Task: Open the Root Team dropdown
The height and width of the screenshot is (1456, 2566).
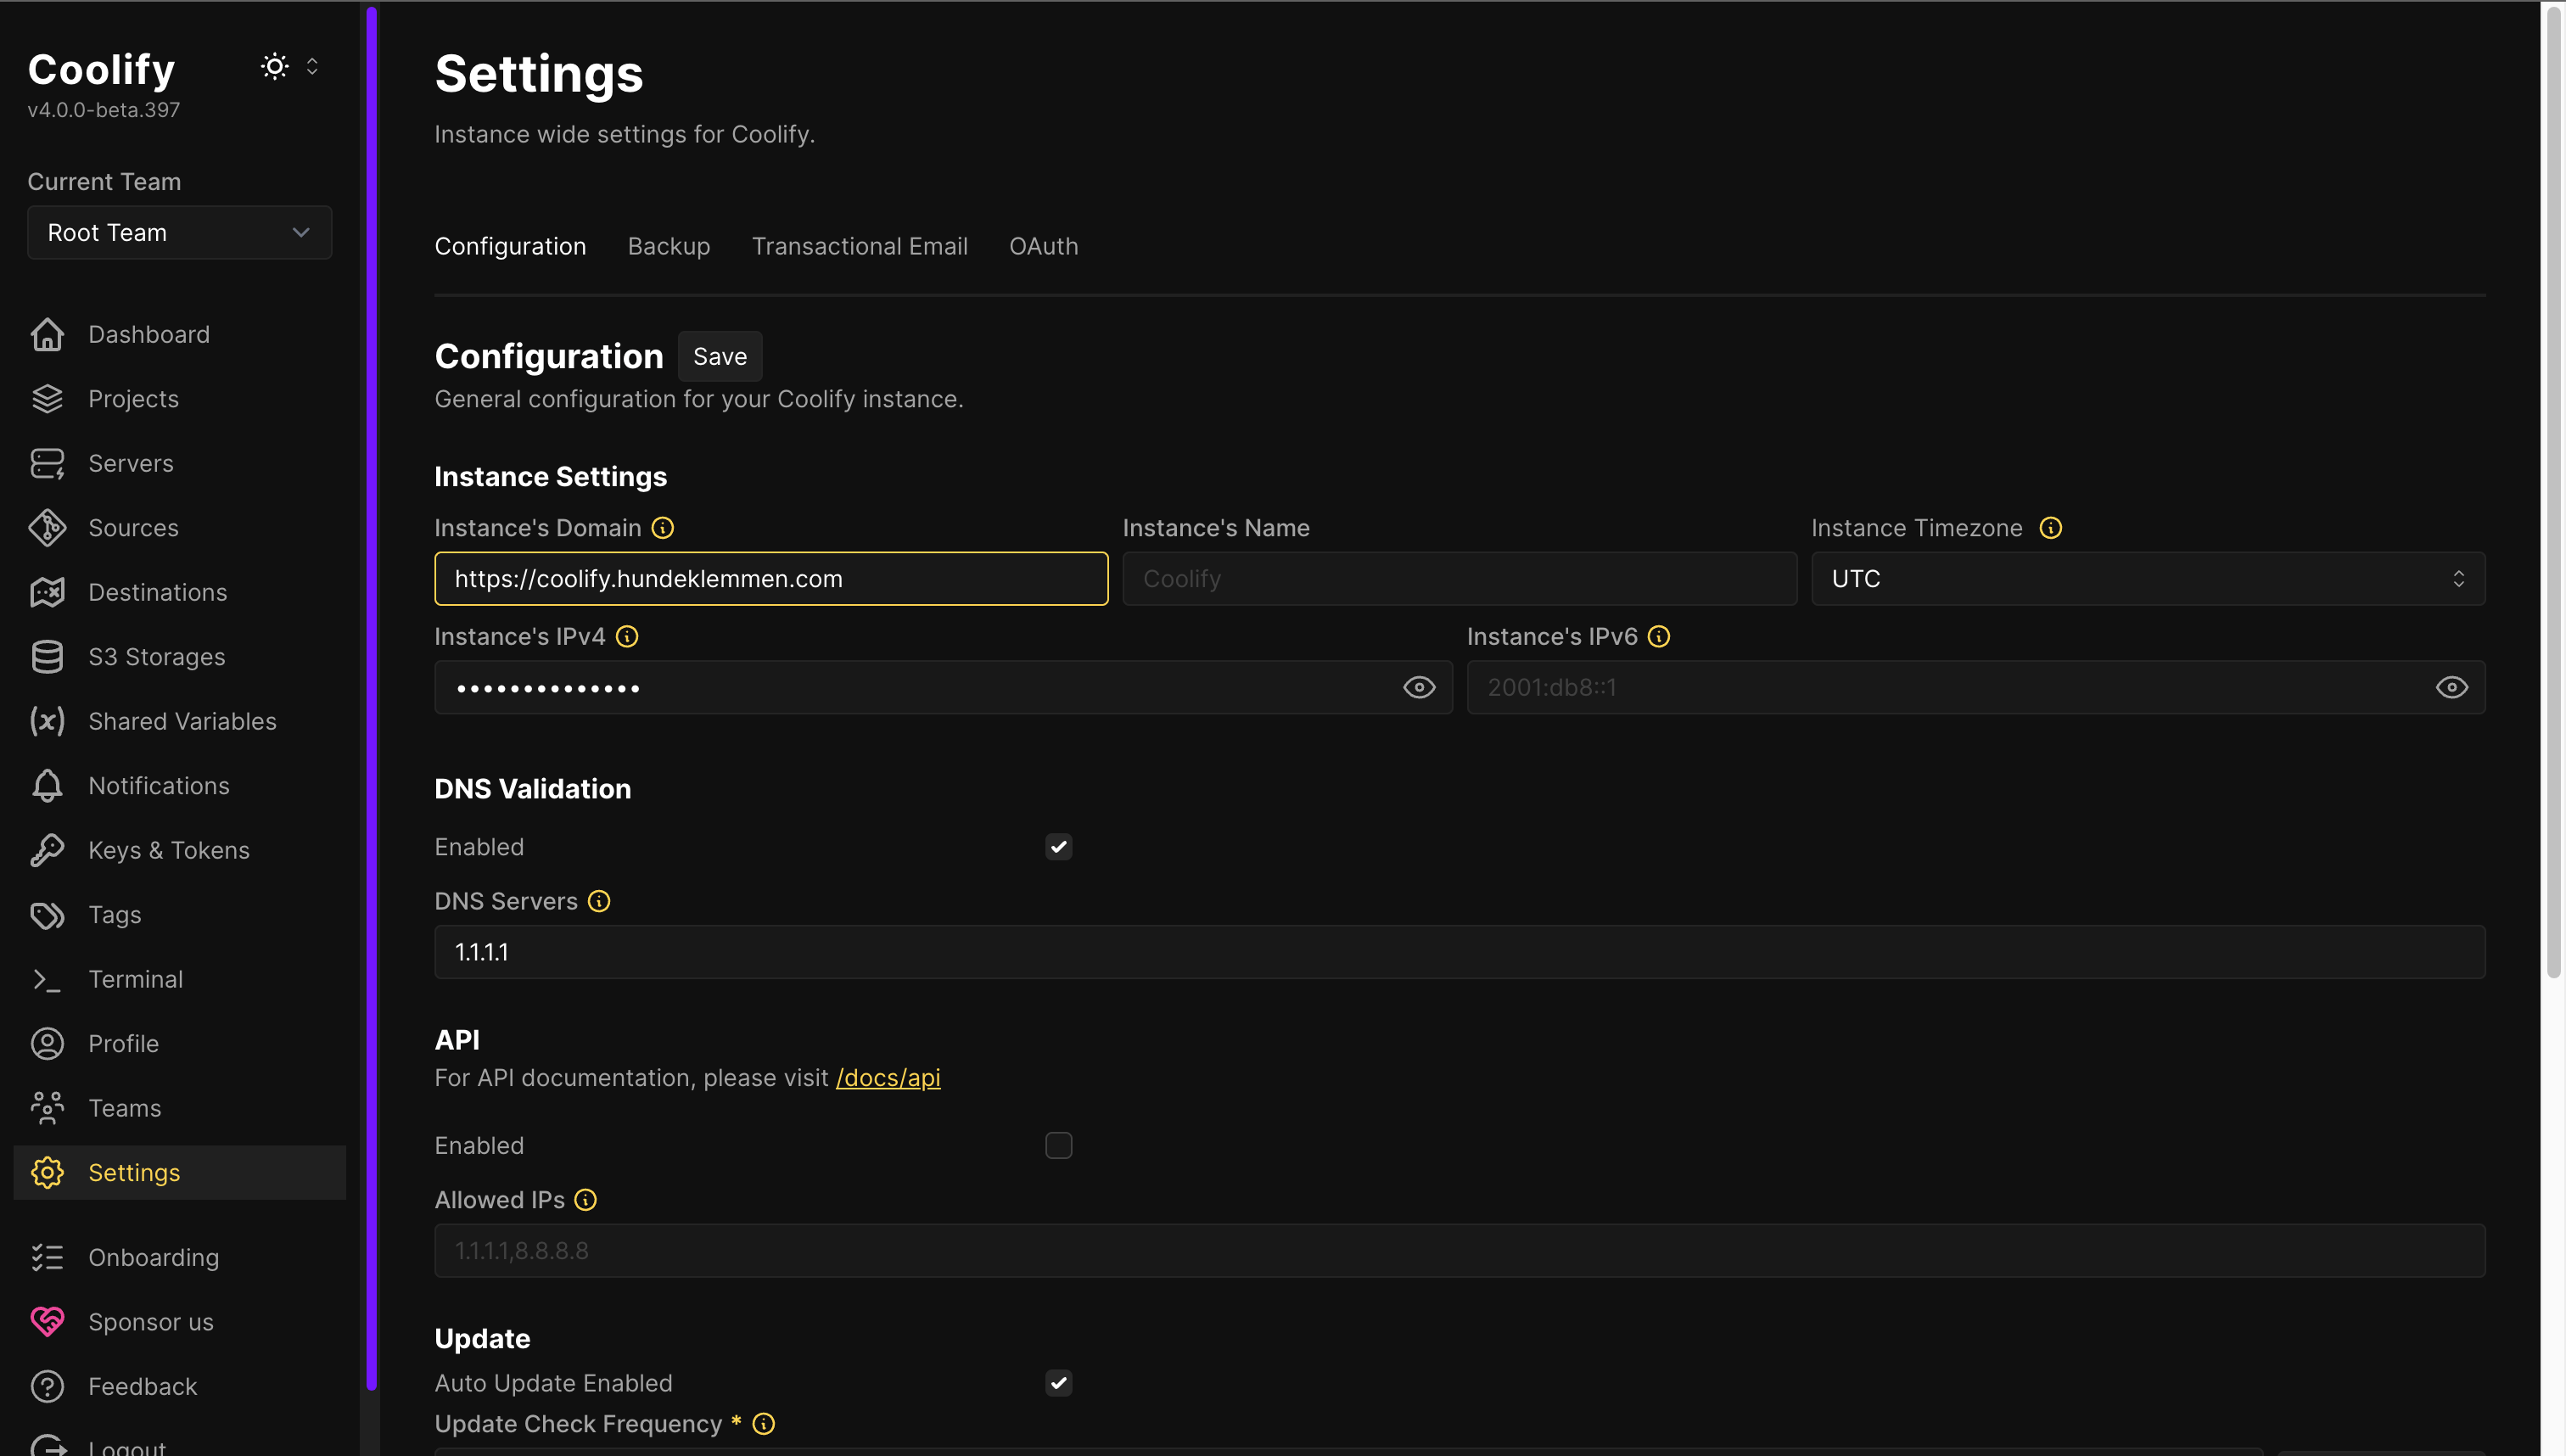Action: 179,233
